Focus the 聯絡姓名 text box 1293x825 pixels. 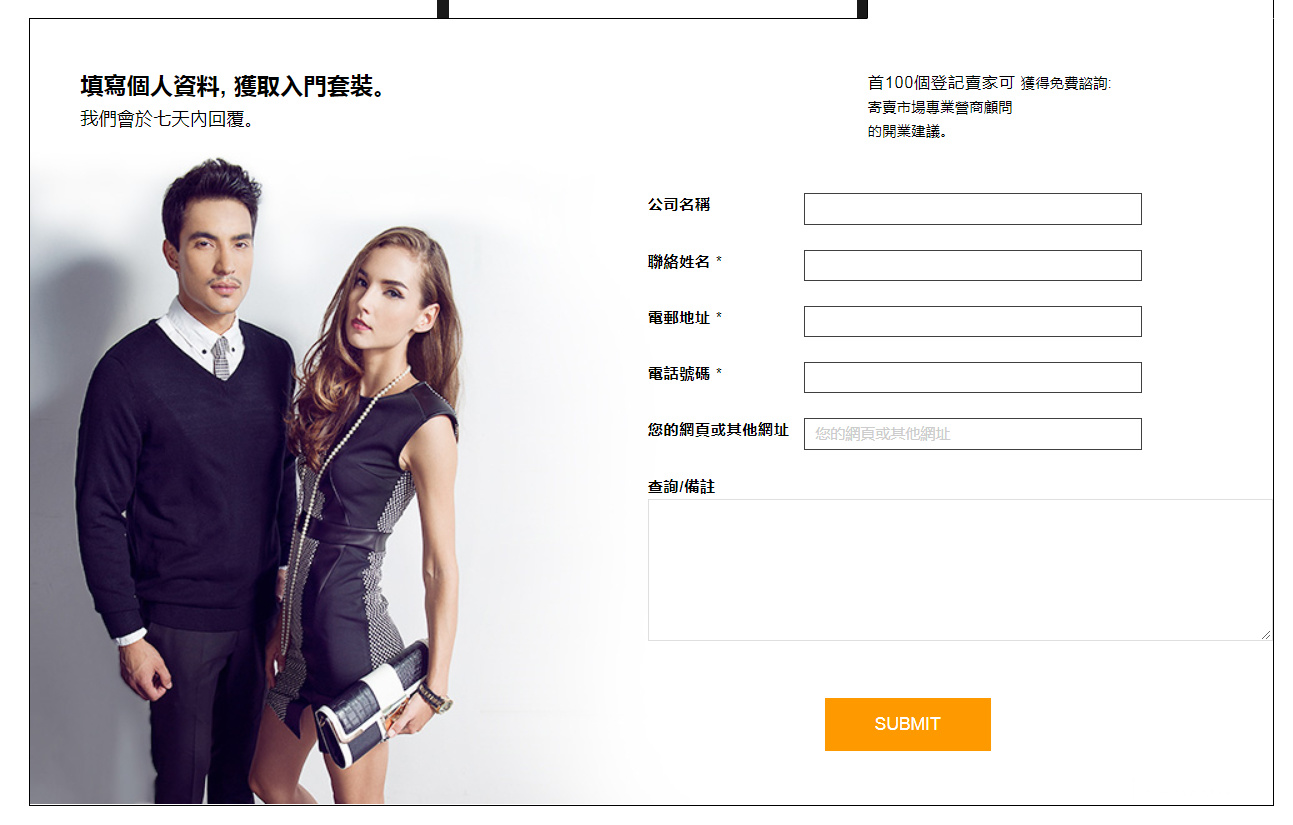point(972,265)
